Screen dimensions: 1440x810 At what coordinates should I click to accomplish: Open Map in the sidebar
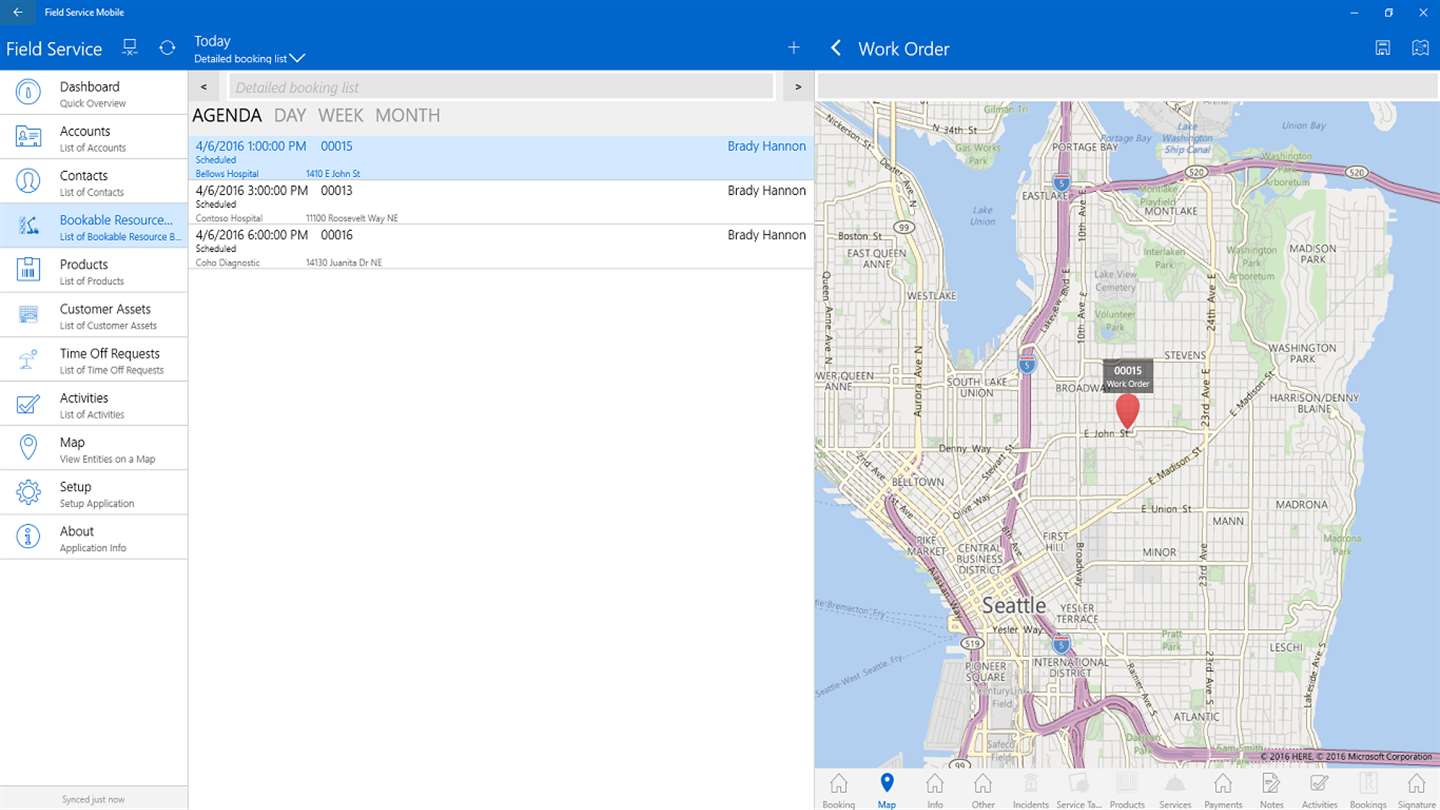coord(94,448)
